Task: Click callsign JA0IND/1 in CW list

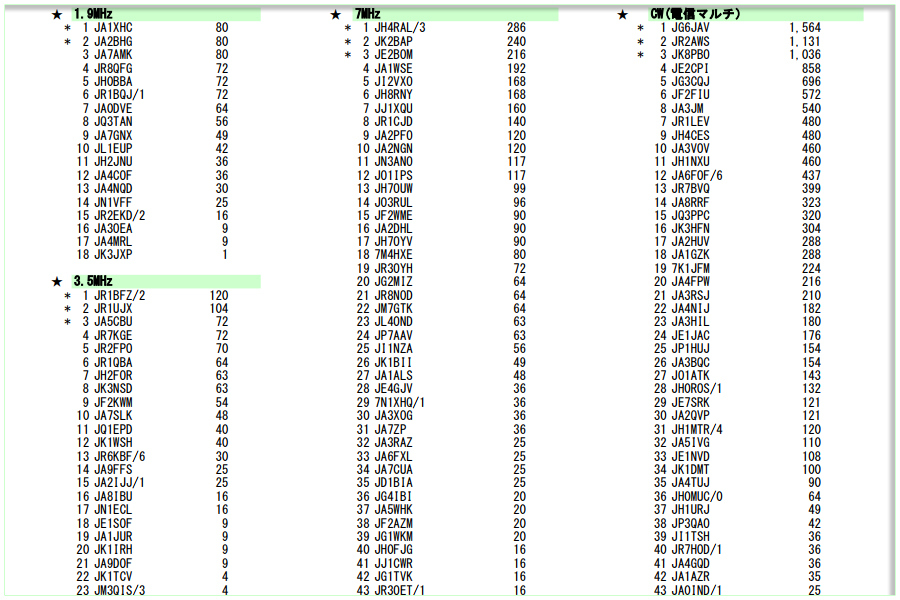Action: tap(697, 590)
